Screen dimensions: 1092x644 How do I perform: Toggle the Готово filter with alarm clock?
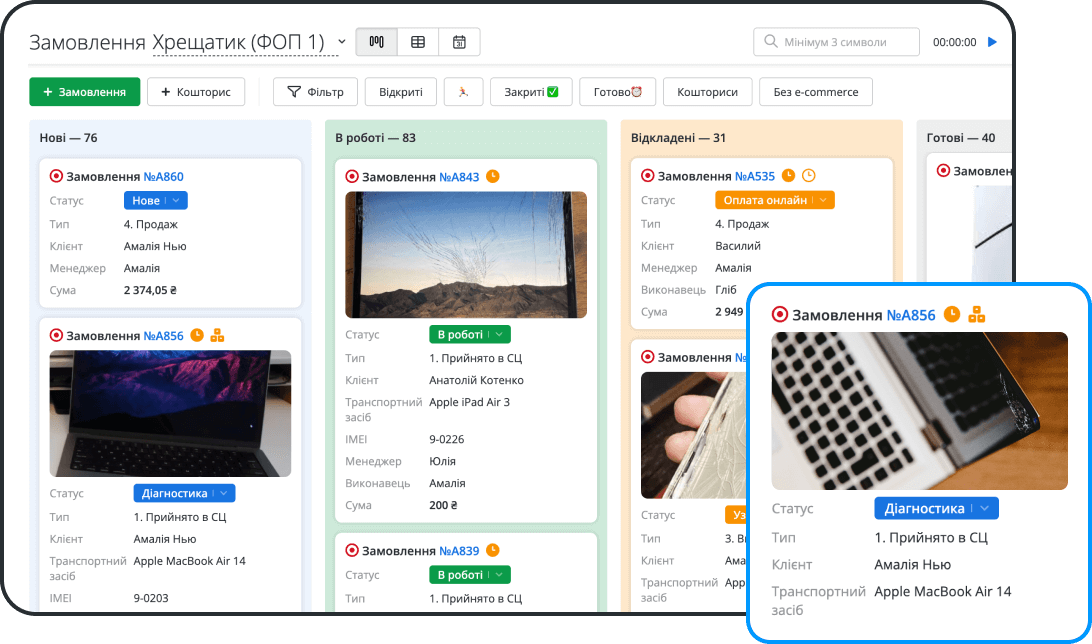point(617,92)
